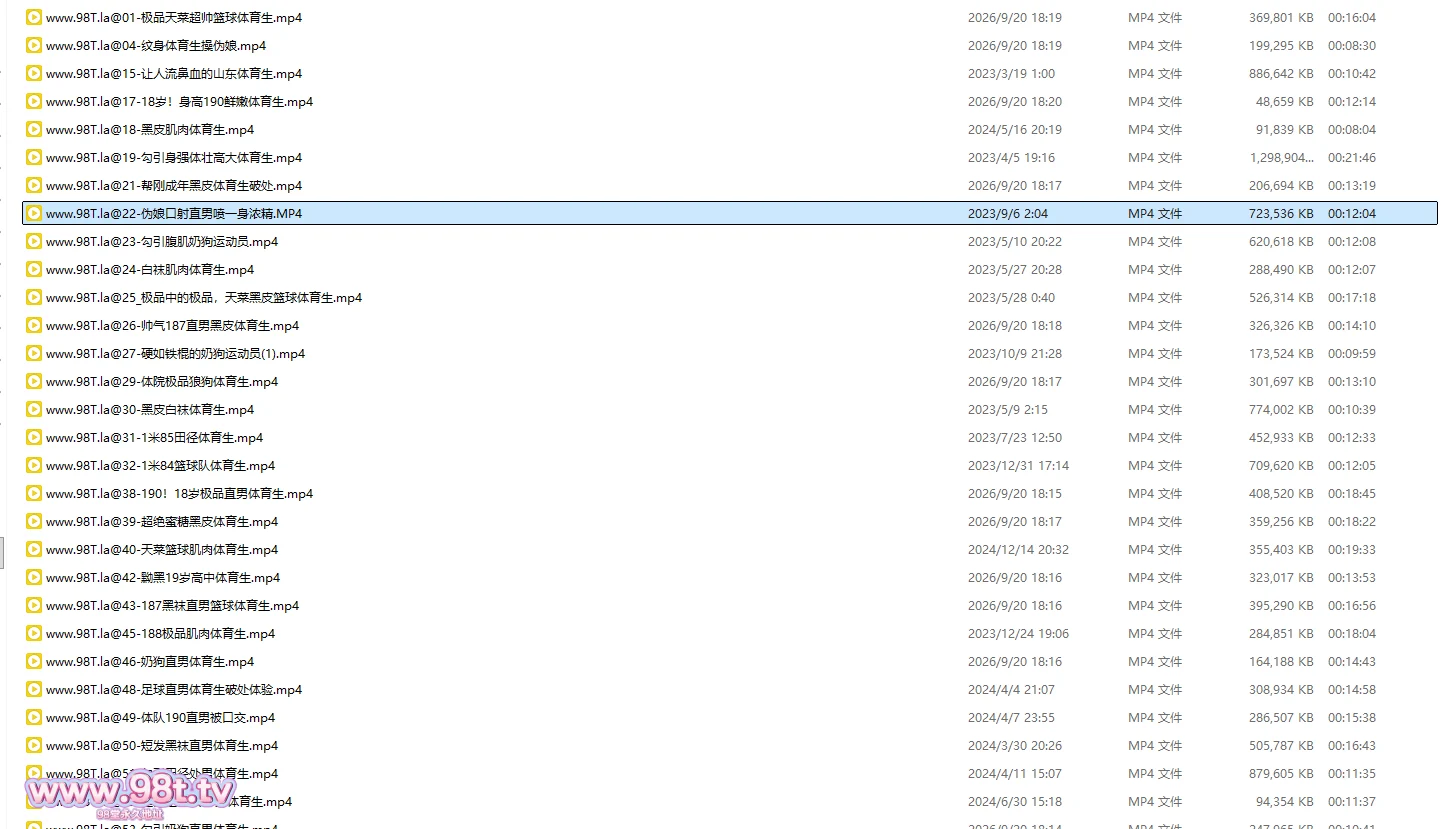Click the yellow play icon beside file @15

[34, 74]
